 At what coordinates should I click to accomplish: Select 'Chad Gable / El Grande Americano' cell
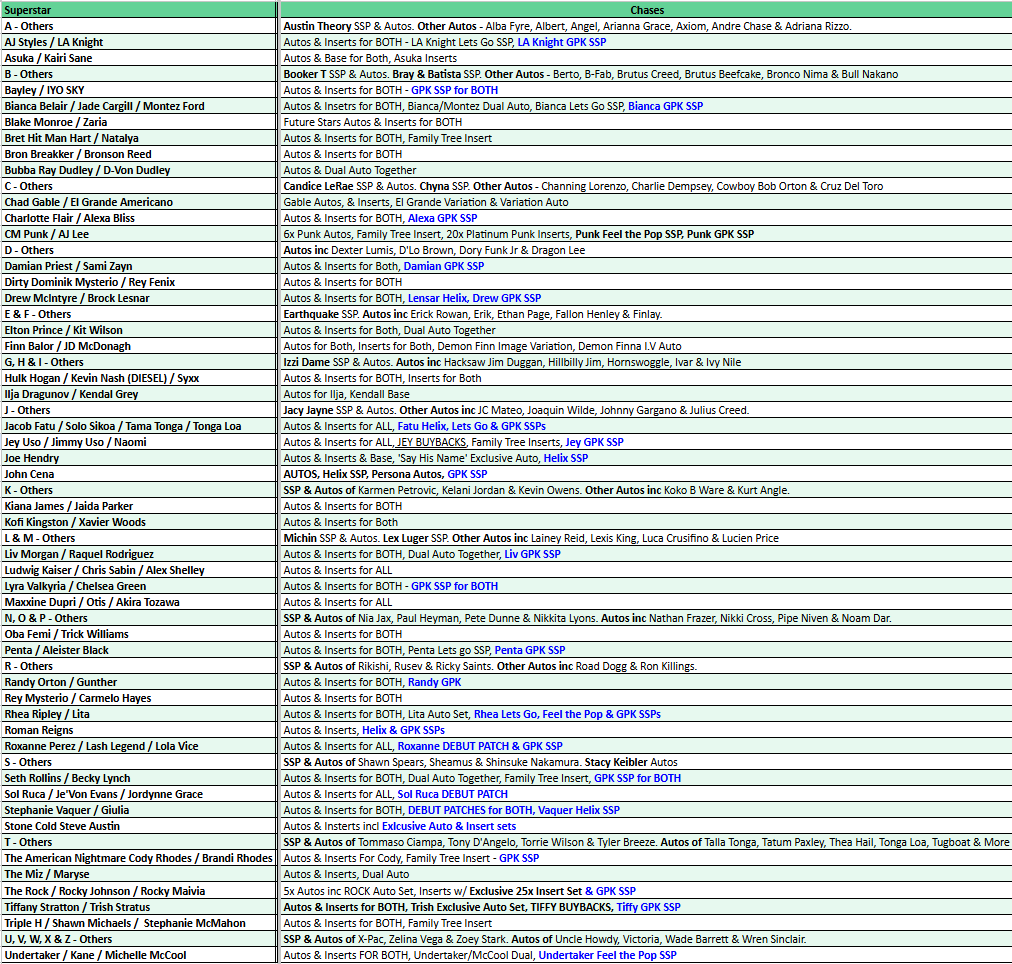[139, 202]
